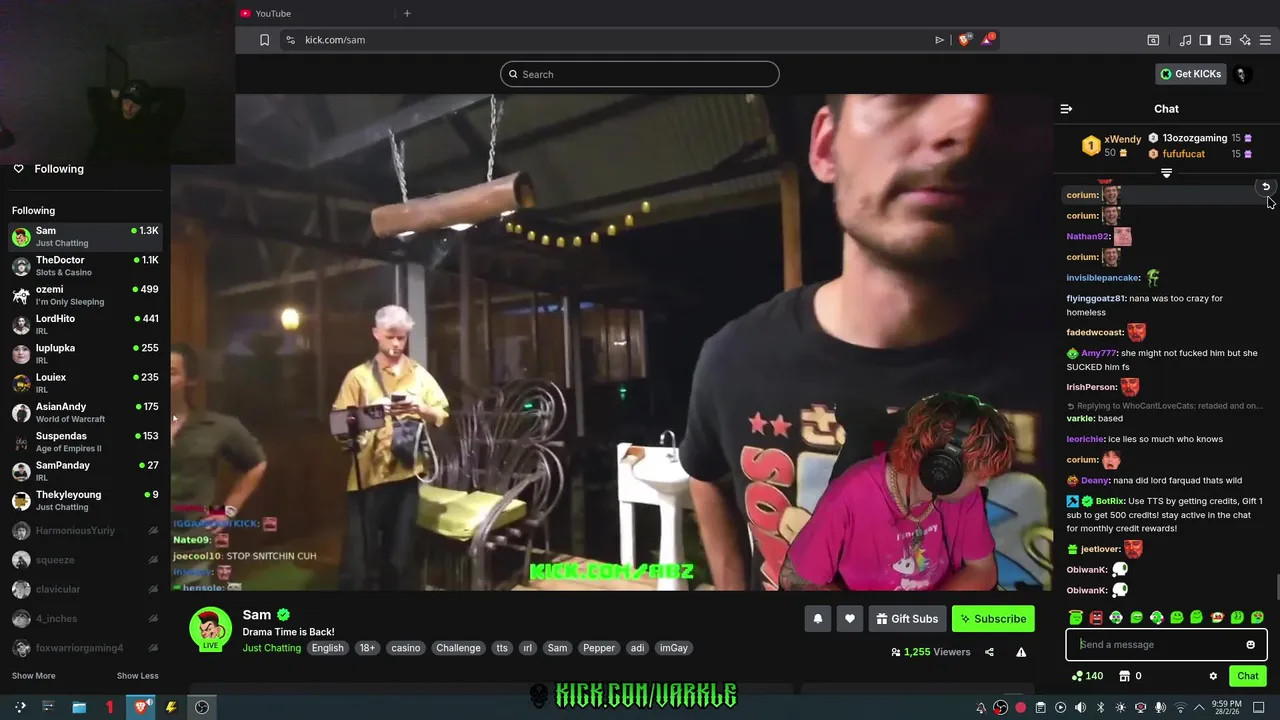Click the Gift Subs button
Viewport: 1280px width, 720px height.
tap(907, 619)
